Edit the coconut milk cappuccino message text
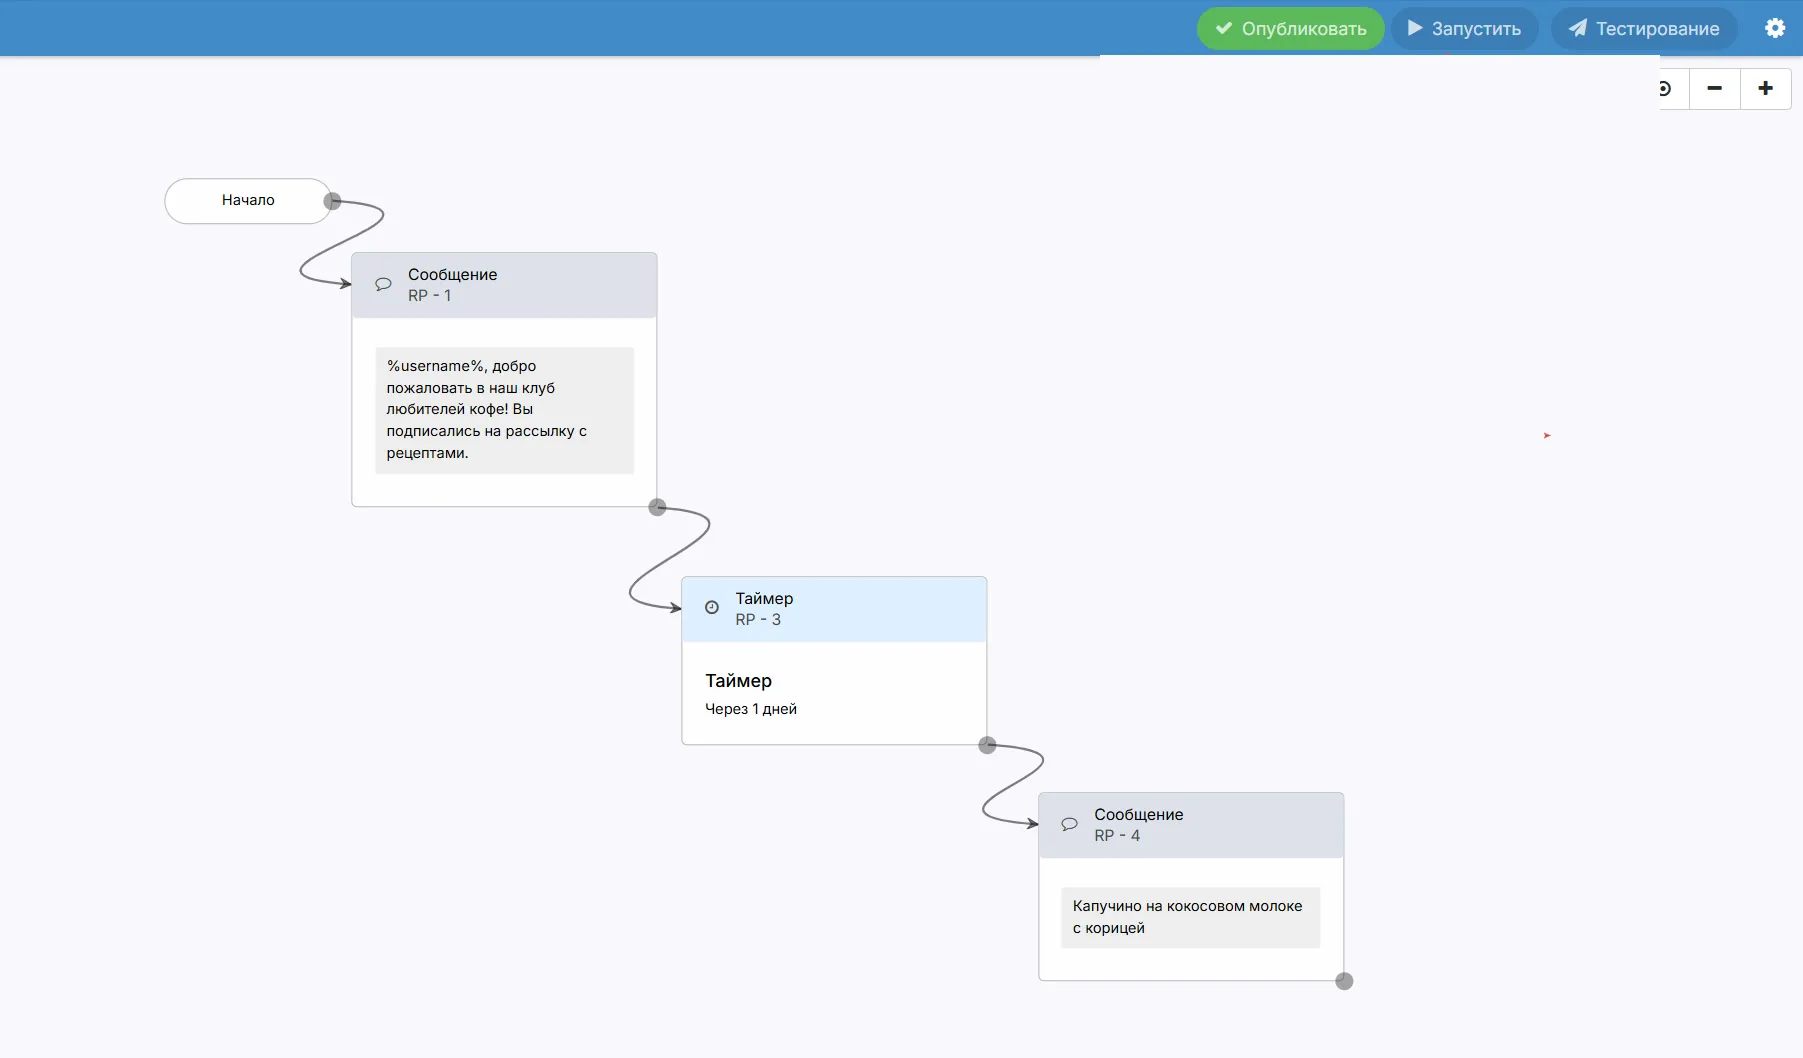The image size is (1803, 1058). 1190,917
